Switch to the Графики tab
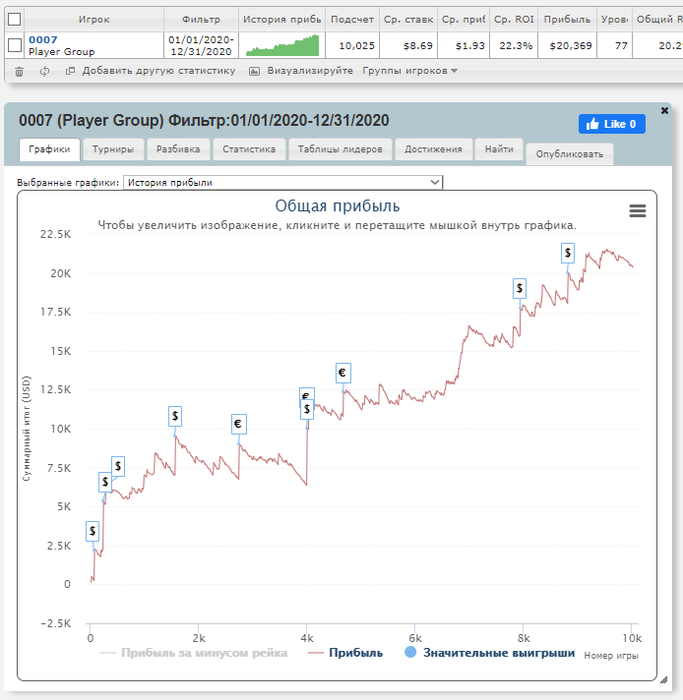This screenshot has height=700, width=683. tap(50, 149)
